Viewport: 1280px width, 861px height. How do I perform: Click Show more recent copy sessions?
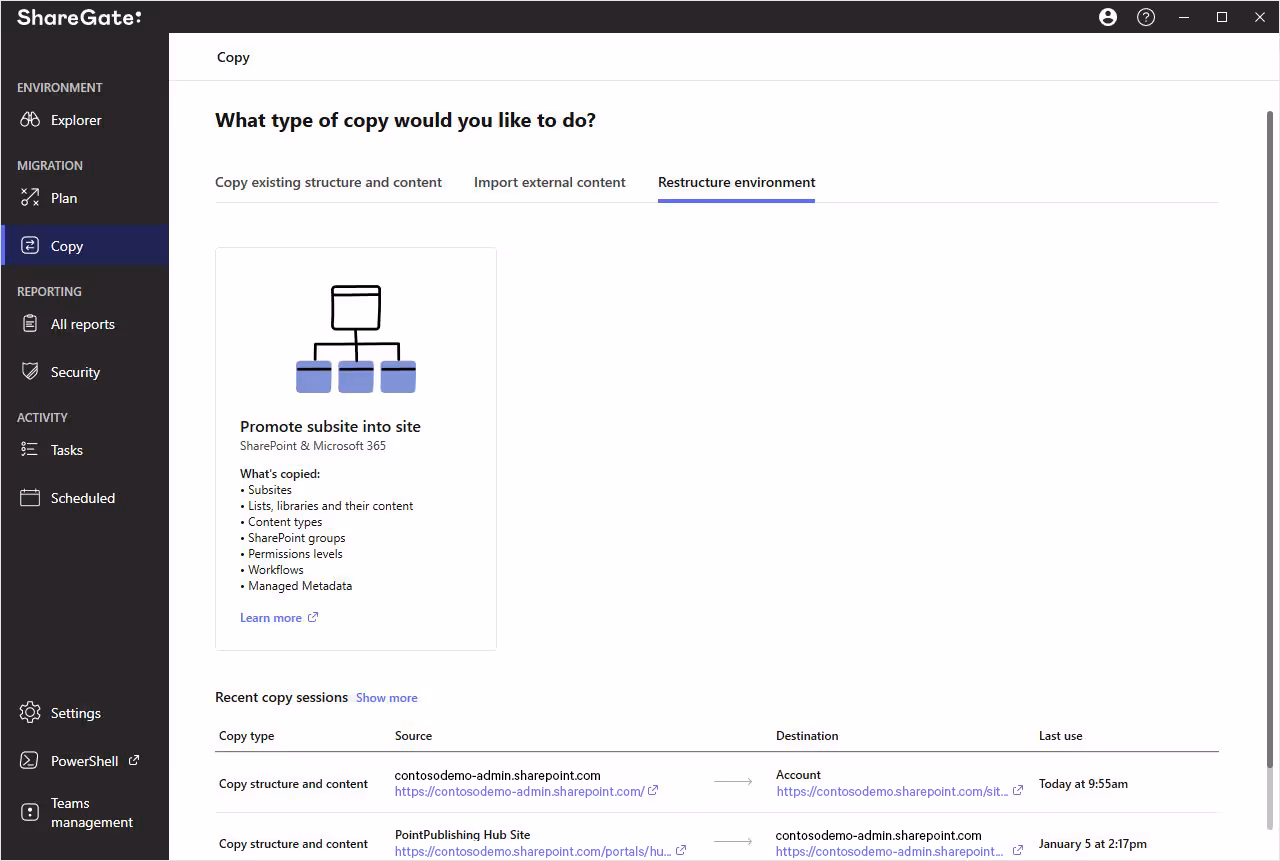[387, 698]
